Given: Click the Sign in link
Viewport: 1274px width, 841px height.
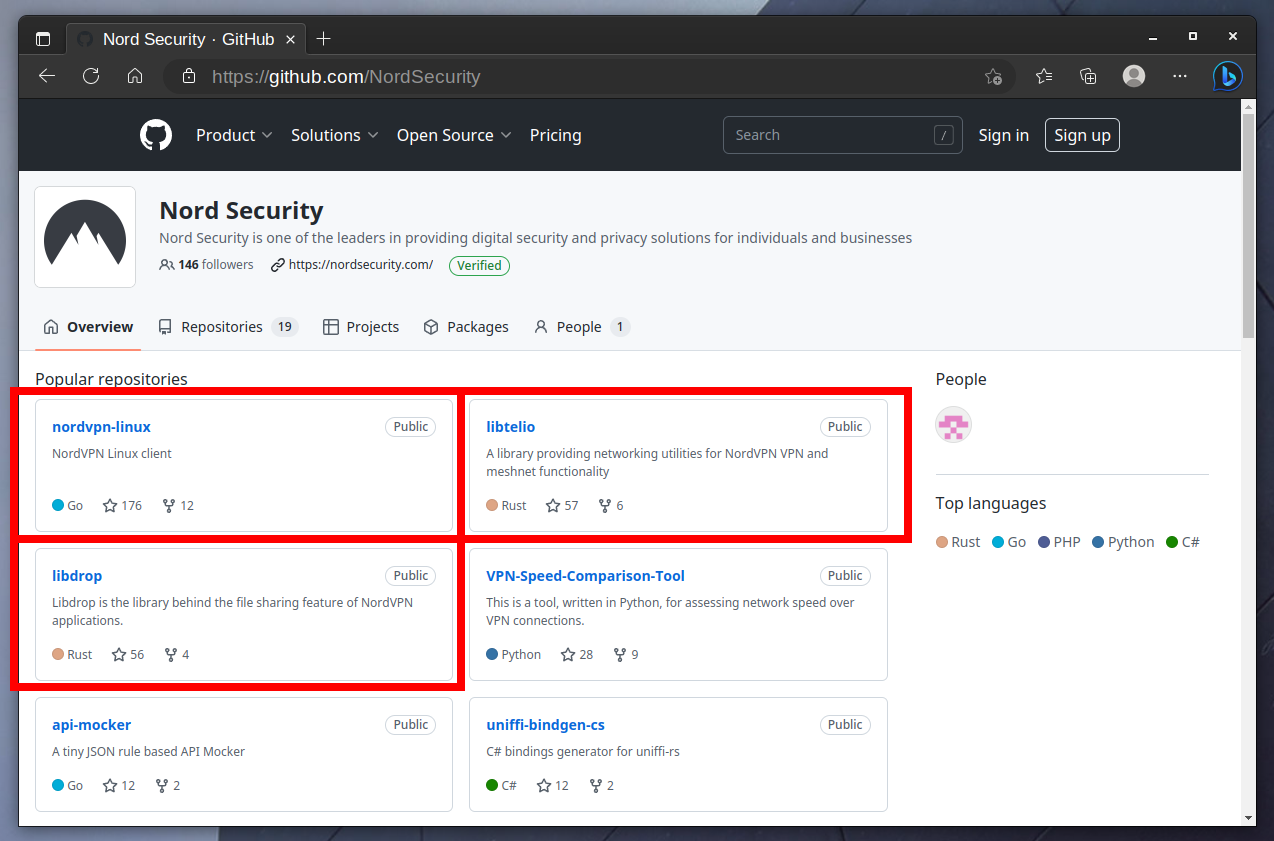Looking at the screenshot, I should pos(1003,135).
